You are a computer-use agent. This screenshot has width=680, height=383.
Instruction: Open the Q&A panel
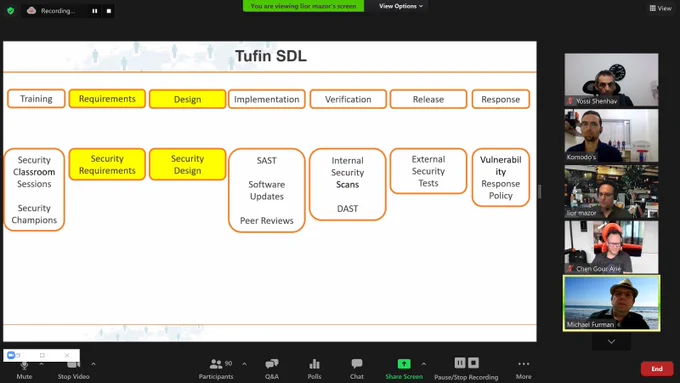[x=272, y=370]
